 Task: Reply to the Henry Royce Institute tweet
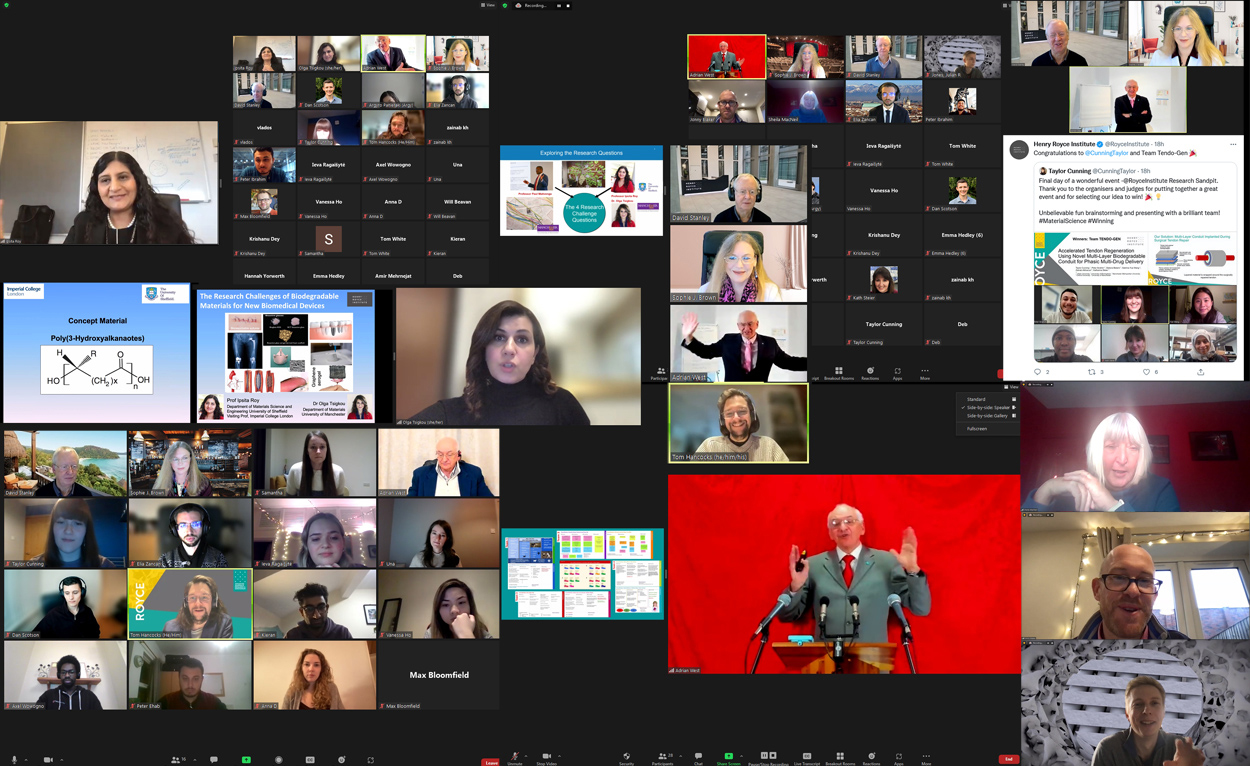tap(1037, 372)
